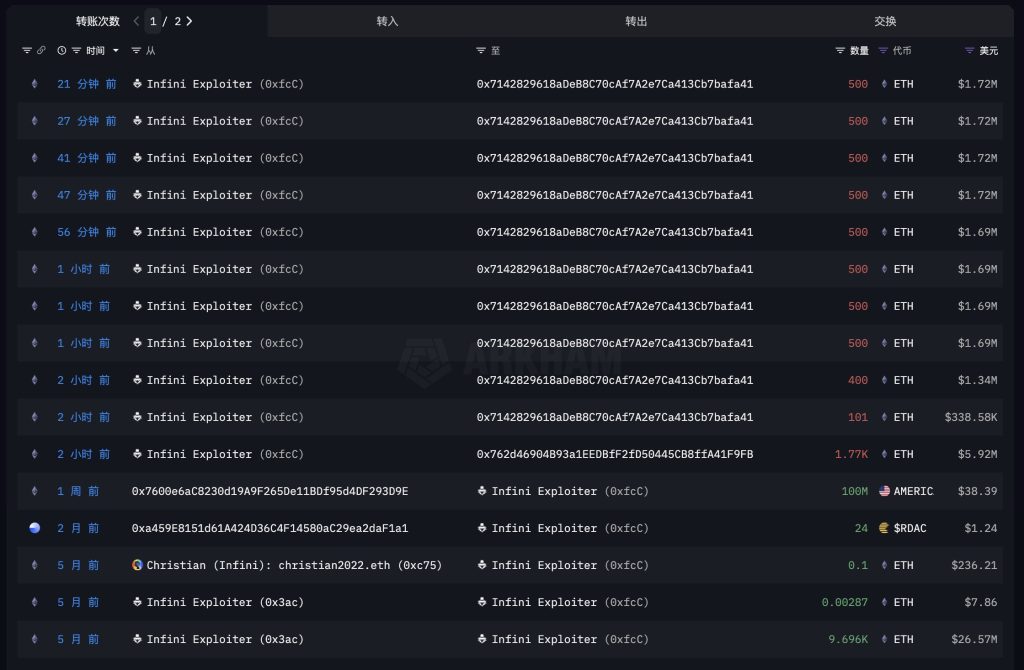Click the blue token icon on the 2 月 前 row
The width and height of the screenshot is (1024, 670).
click(x=34, y=528)
